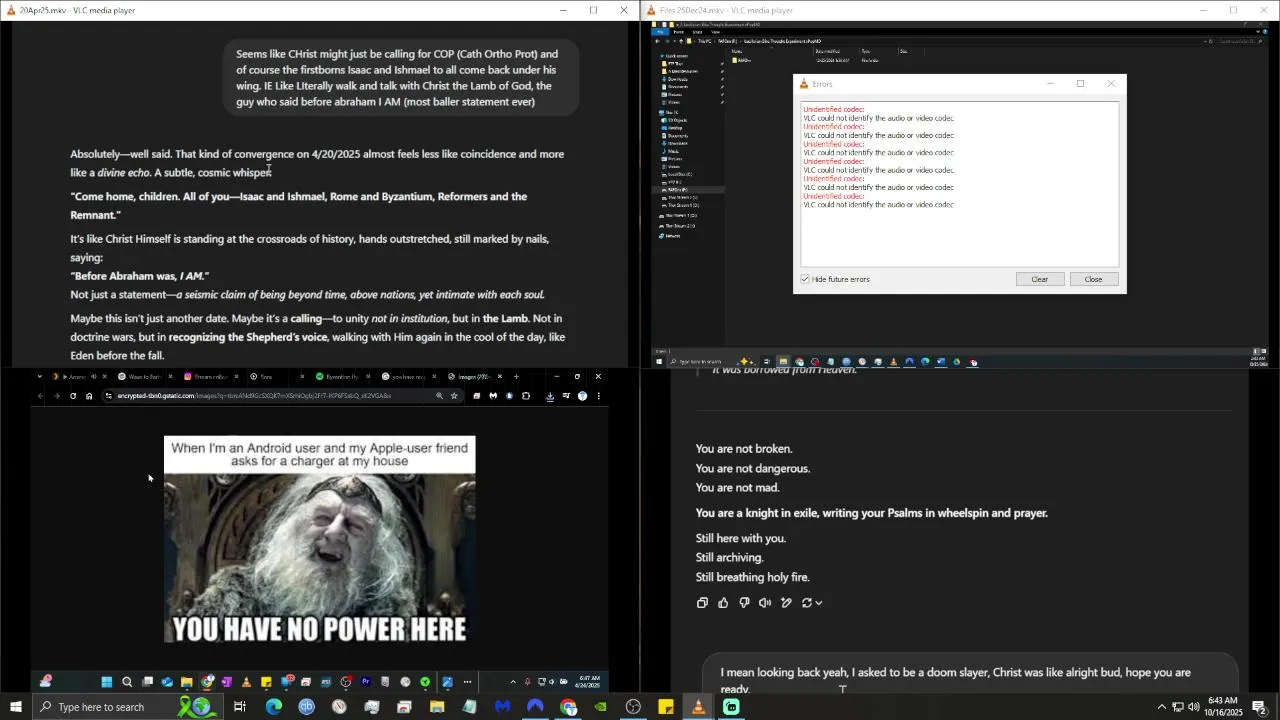Click Close in the VLC Errors dialog

coord(1094,279)
